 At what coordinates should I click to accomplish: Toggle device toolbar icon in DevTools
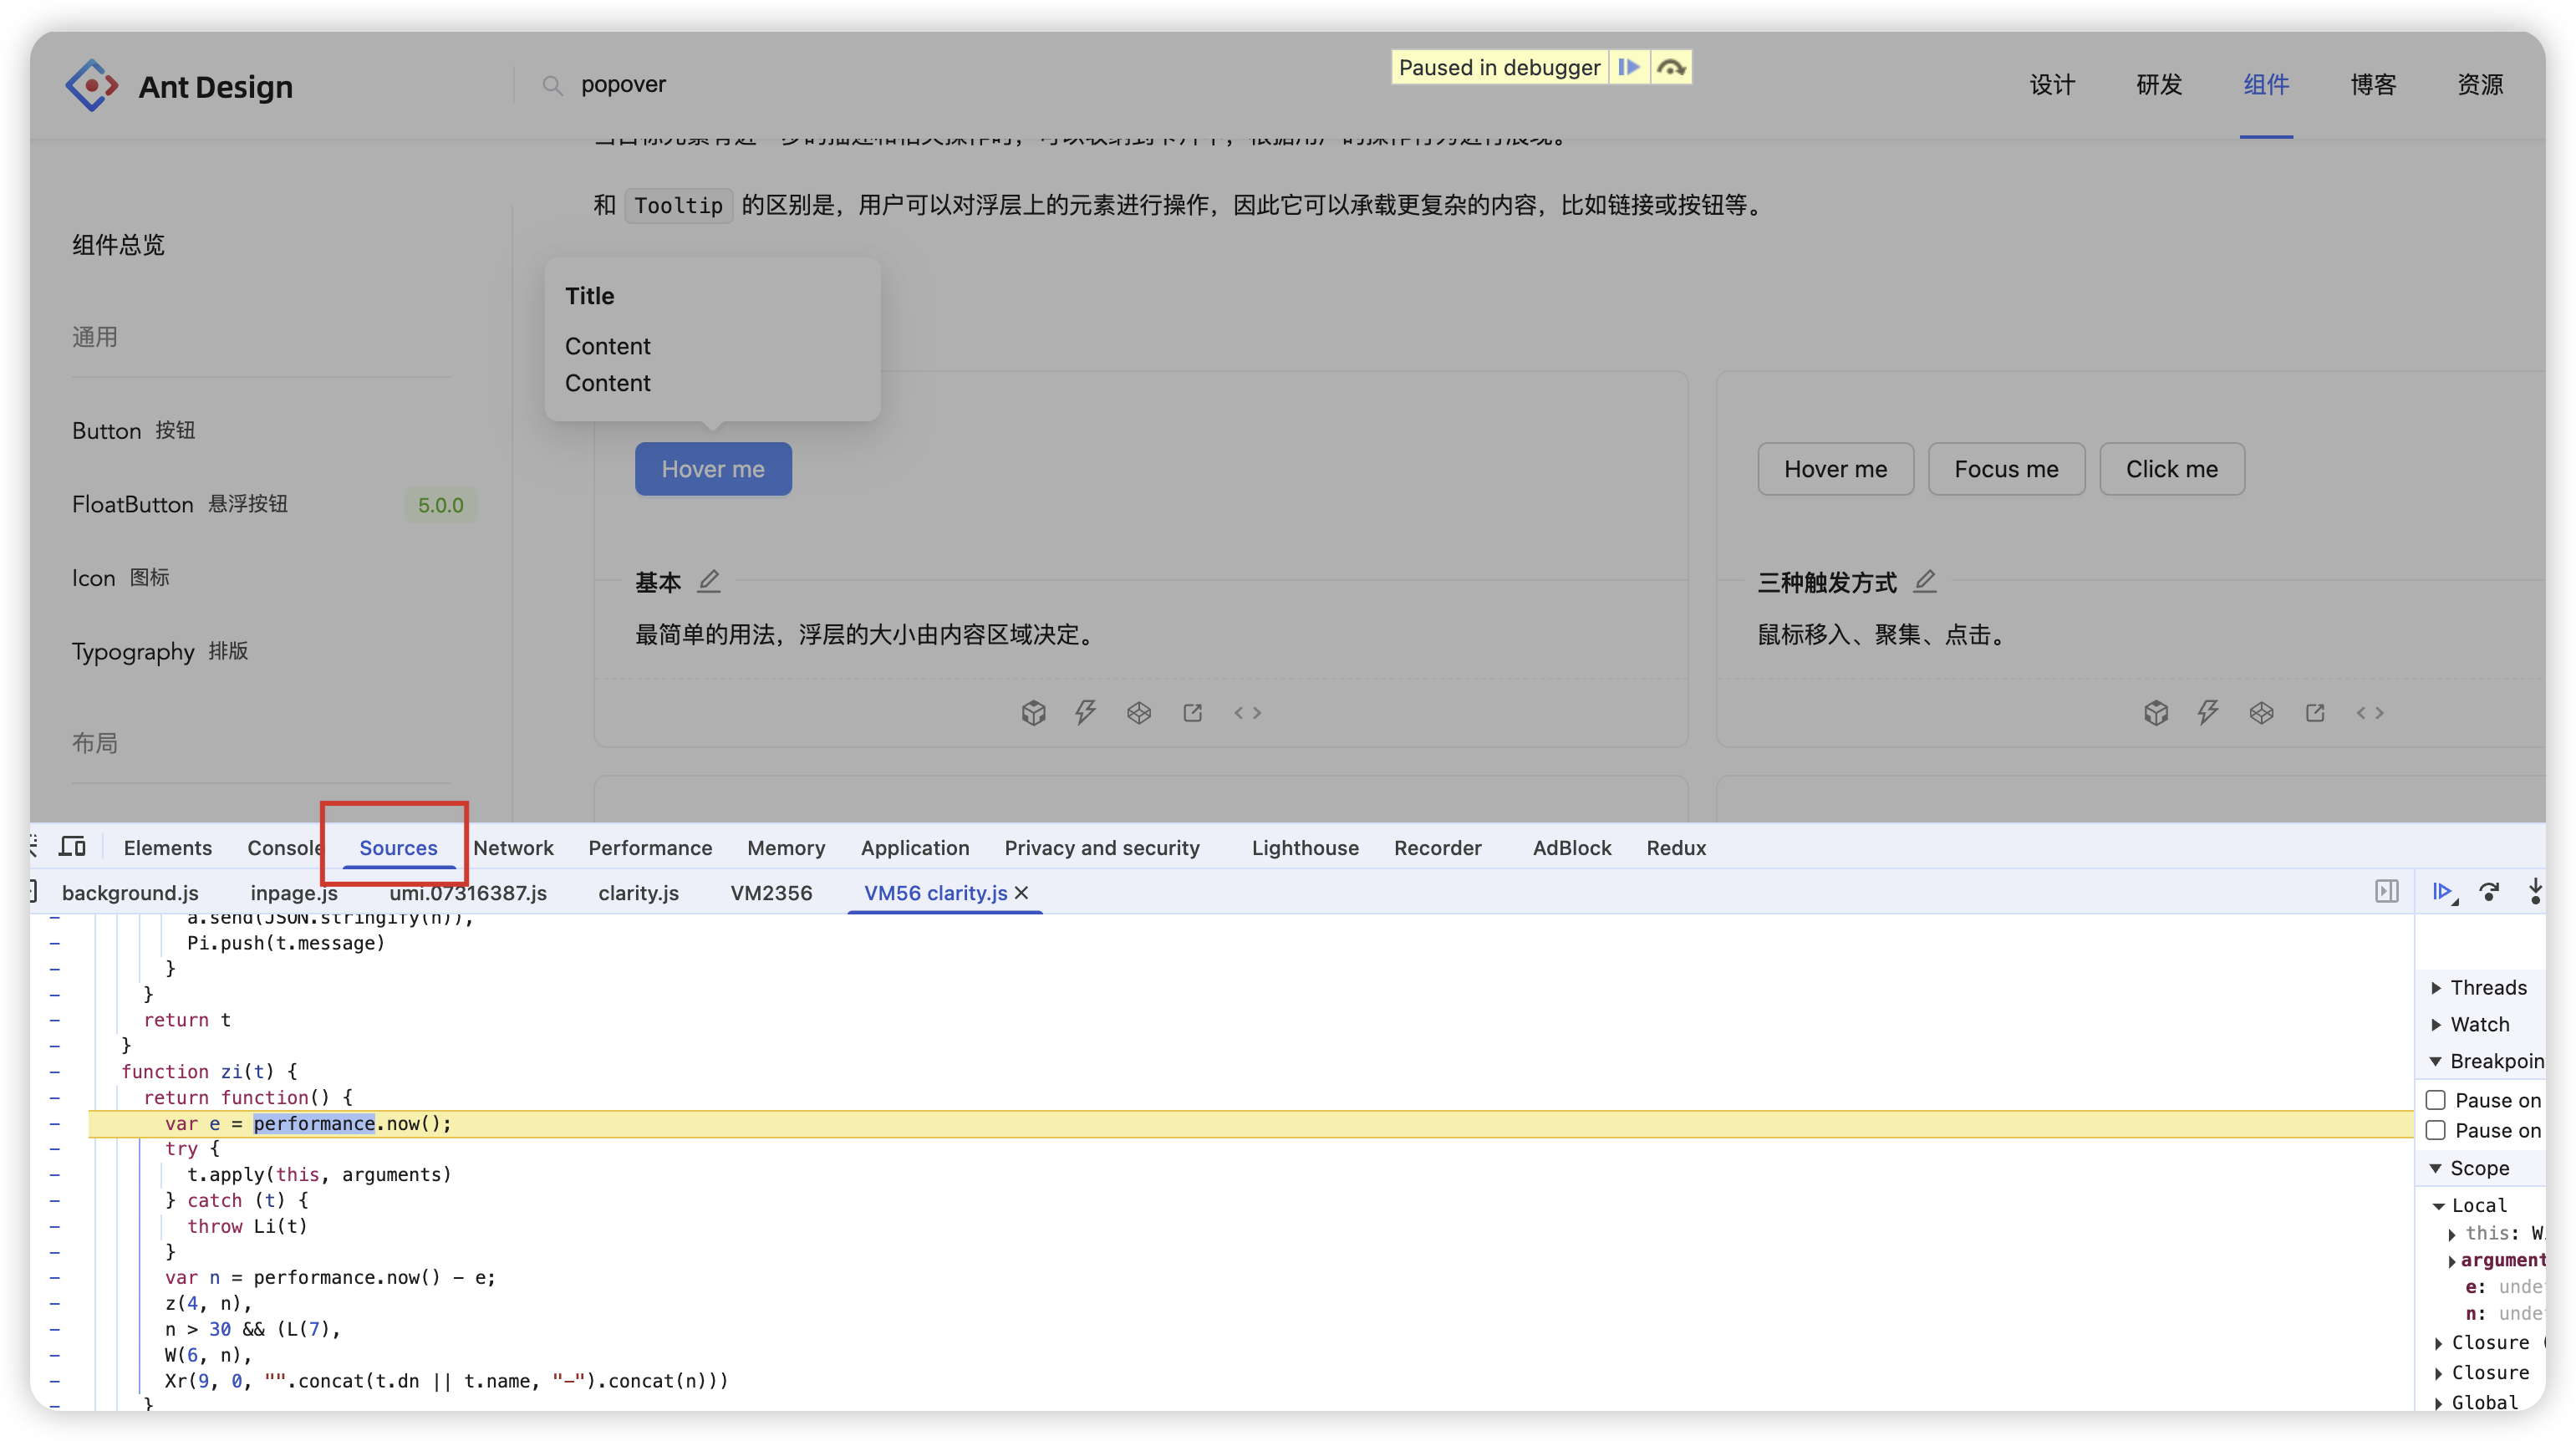click(x=72, y=847)
